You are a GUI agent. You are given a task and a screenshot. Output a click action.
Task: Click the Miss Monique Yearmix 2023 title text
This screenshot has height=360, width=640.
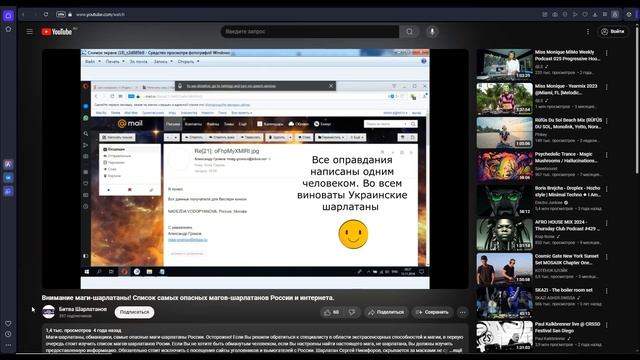coord(566,89)
